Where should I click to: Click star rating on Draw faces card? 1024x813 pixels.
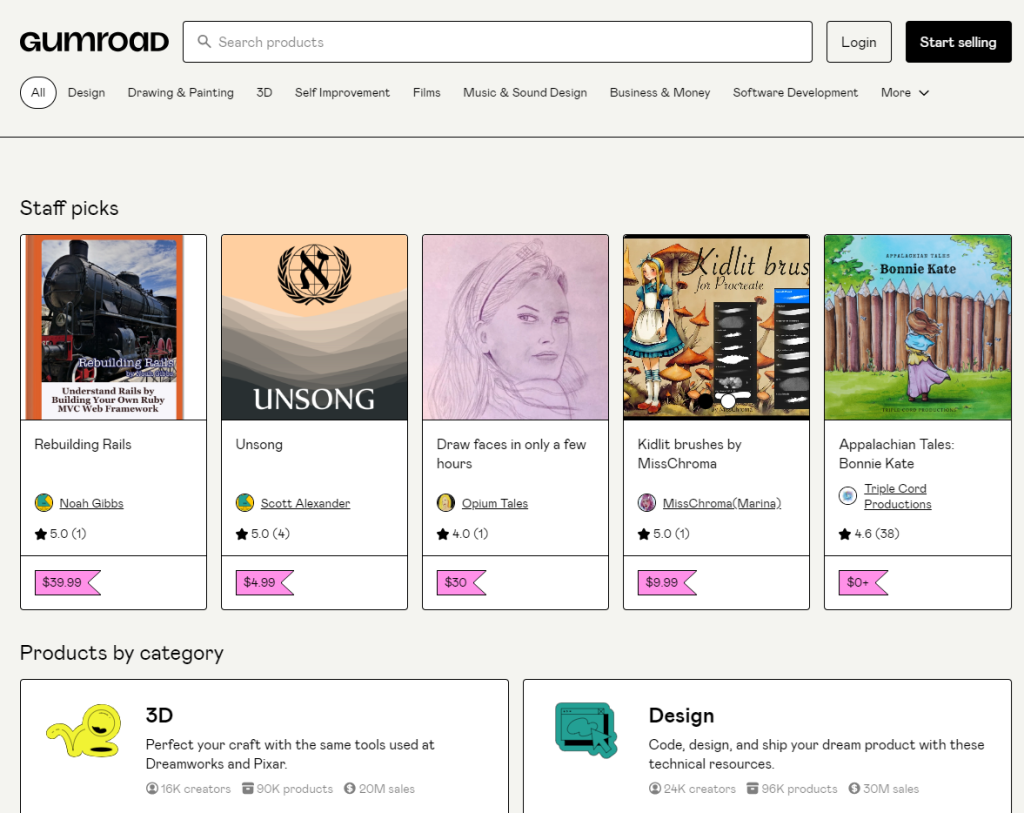tap(462, 534)
